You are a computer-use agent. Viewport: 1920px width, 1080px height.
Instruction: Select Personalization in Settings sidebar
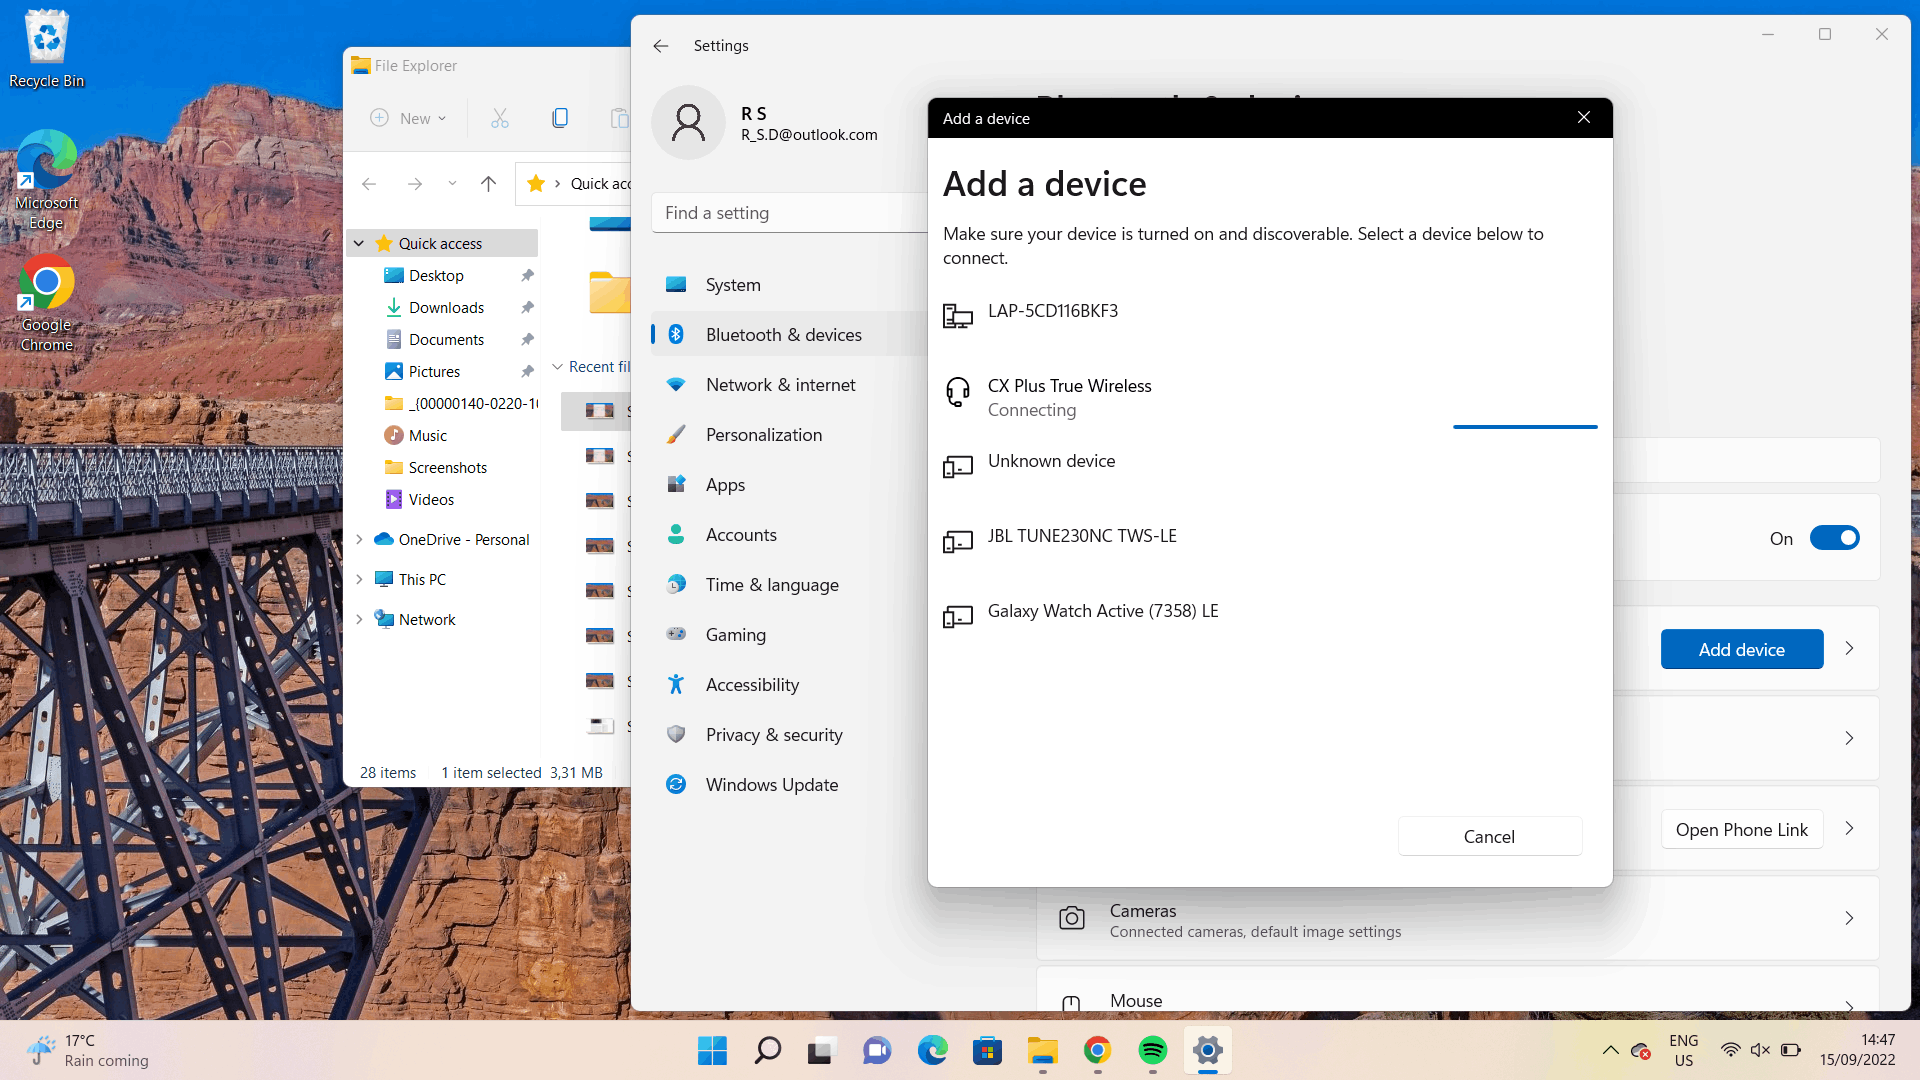pyautogui.click(x=790, y=435)
